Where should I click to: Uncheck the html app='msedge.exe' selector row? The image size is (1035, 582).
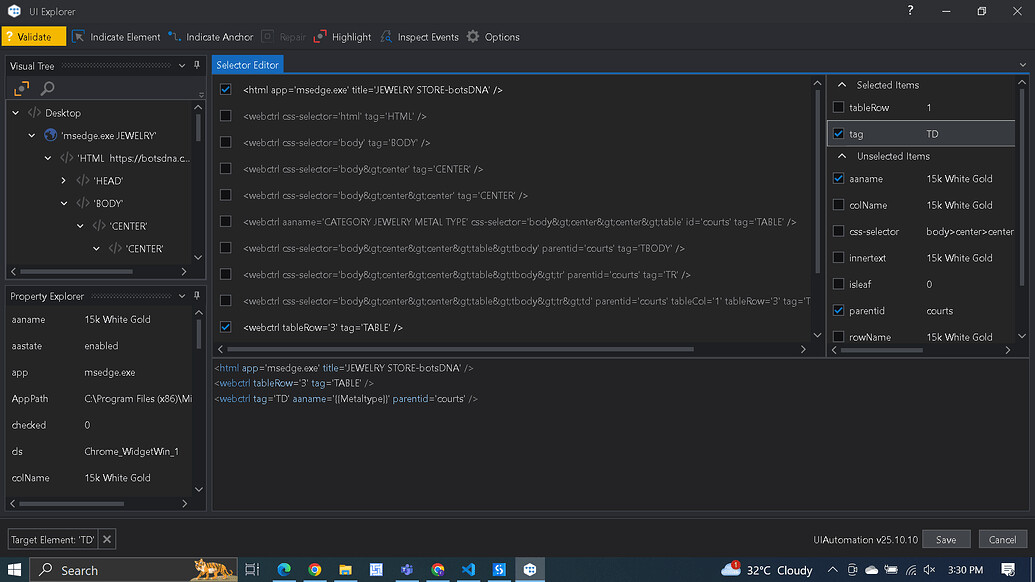click(x=226, y=89)
